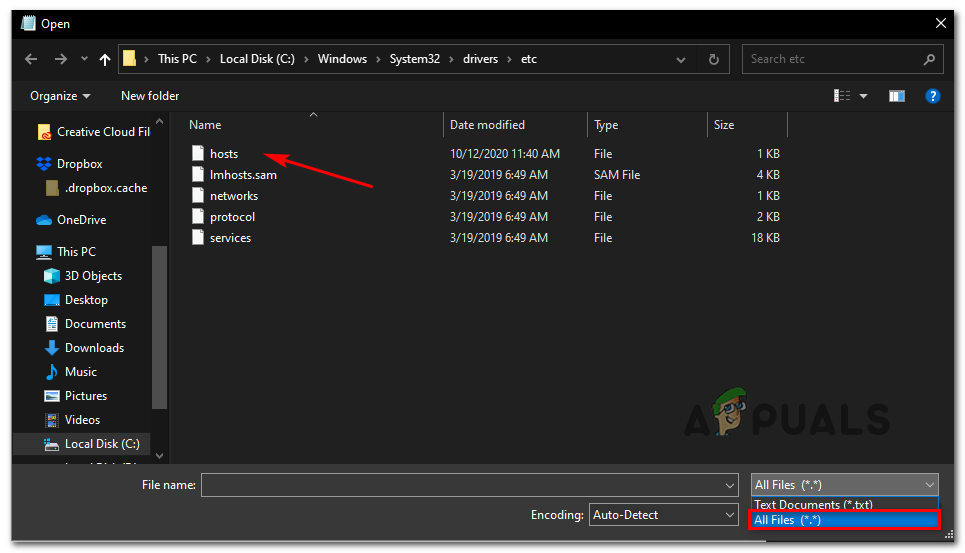Close the Open dialog

(940, 23)
